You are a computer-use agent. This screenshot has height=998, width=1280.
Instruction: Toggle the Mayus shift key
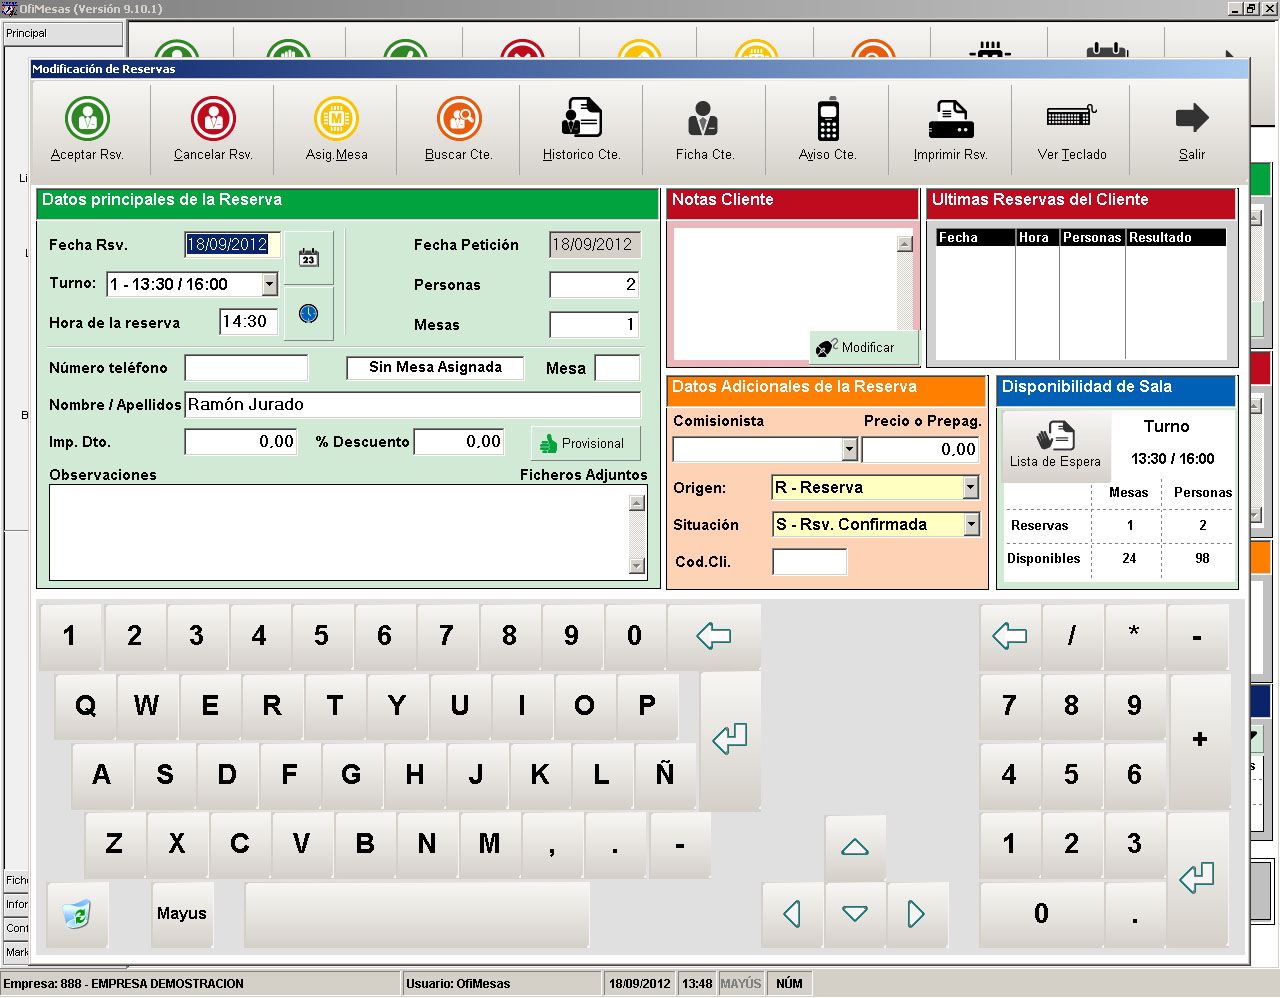(182, 914)
